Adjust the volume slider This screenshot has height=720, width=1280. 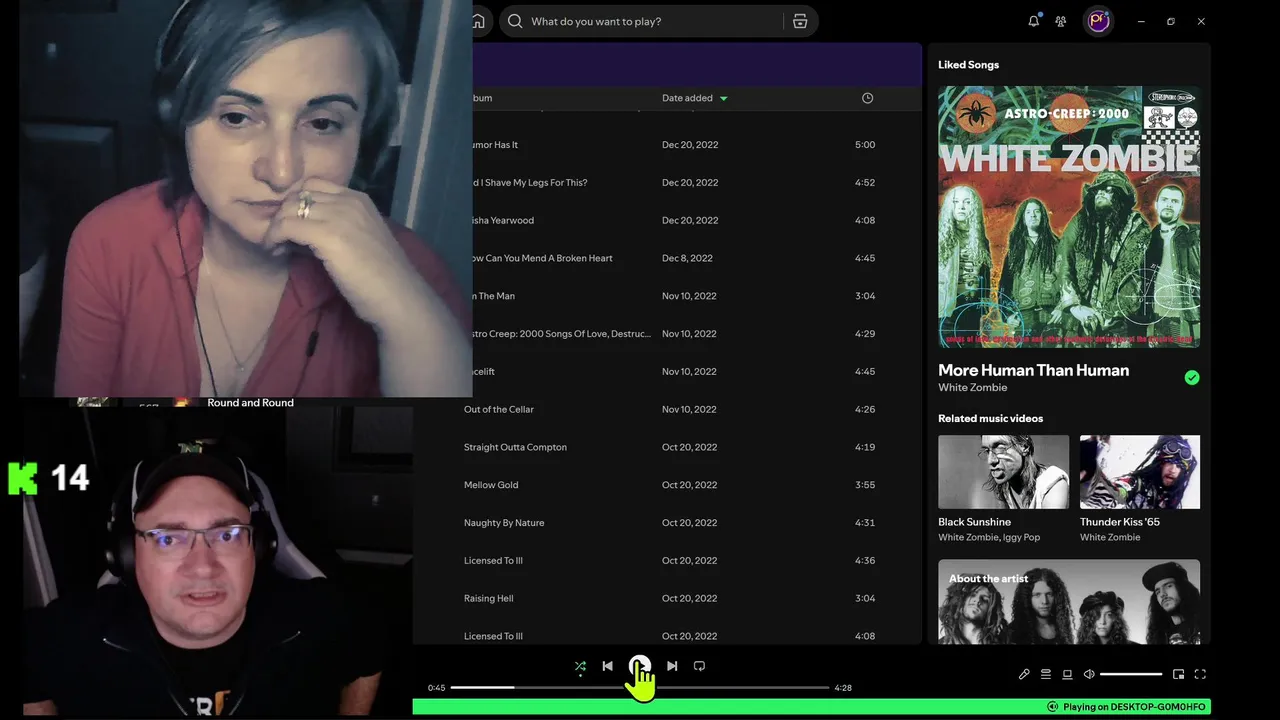[1131, 674]
